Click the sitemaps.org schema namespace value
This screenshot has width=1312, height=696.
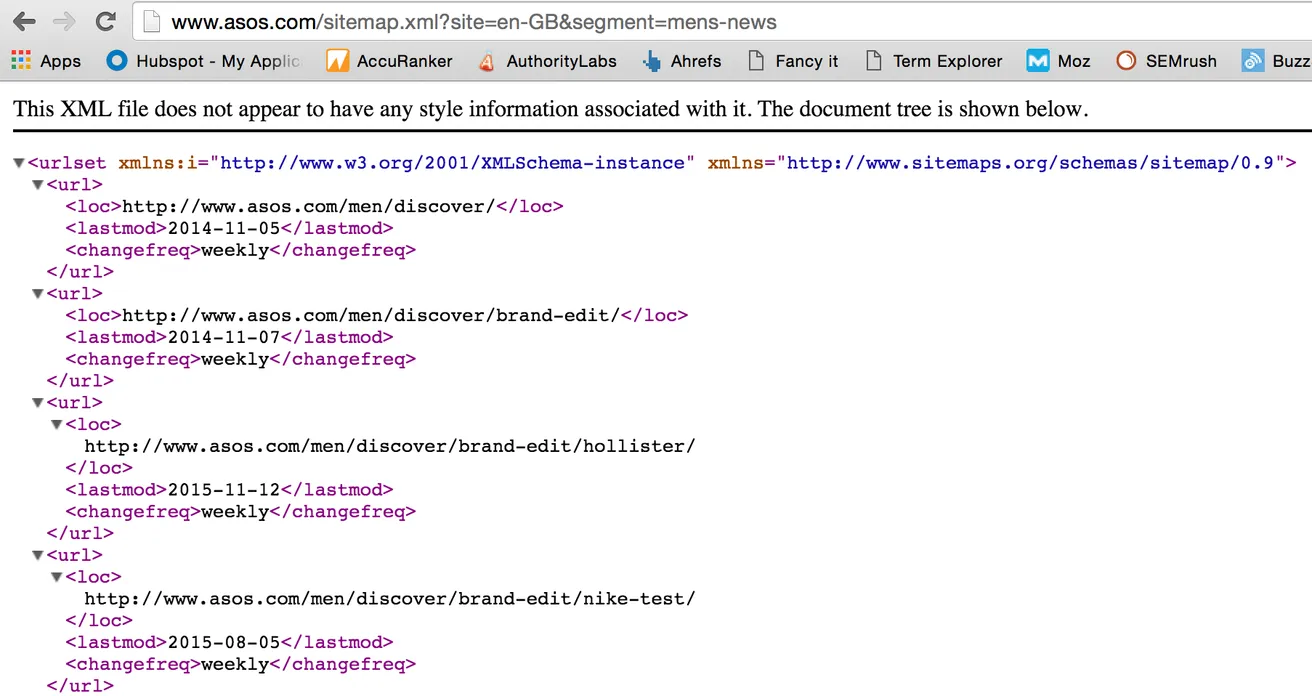1031,163
